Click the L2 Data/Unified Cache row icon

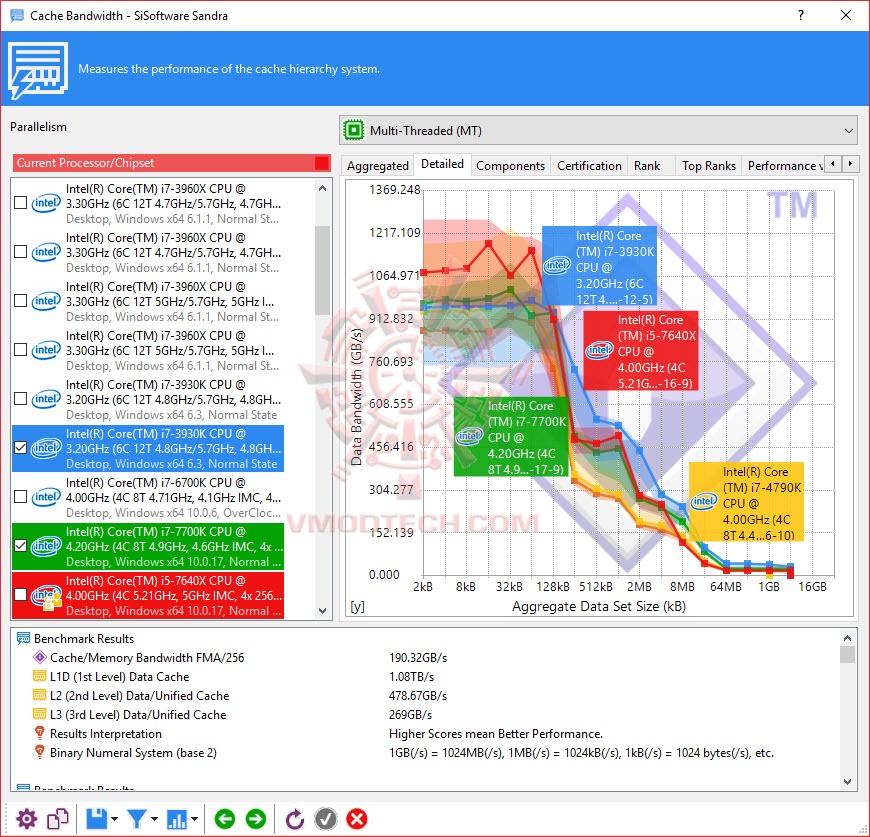click(39, 695)
